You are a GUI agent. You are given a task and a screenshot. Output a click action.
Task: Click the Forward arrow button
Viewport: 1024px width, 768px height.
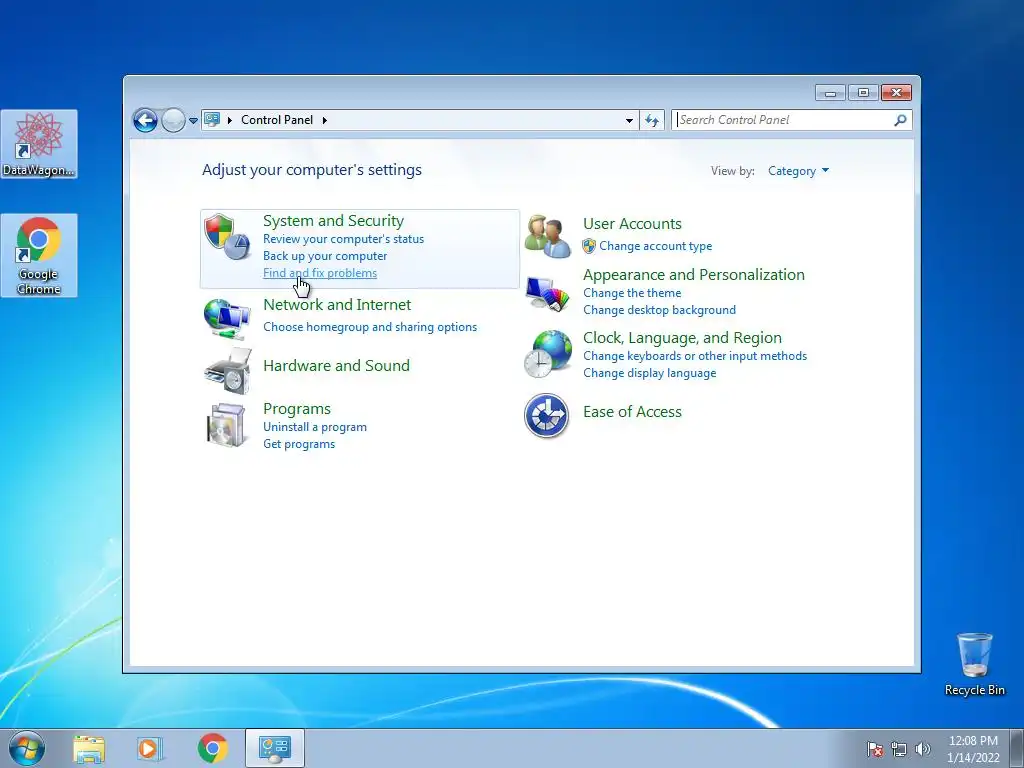coord(173,120)
